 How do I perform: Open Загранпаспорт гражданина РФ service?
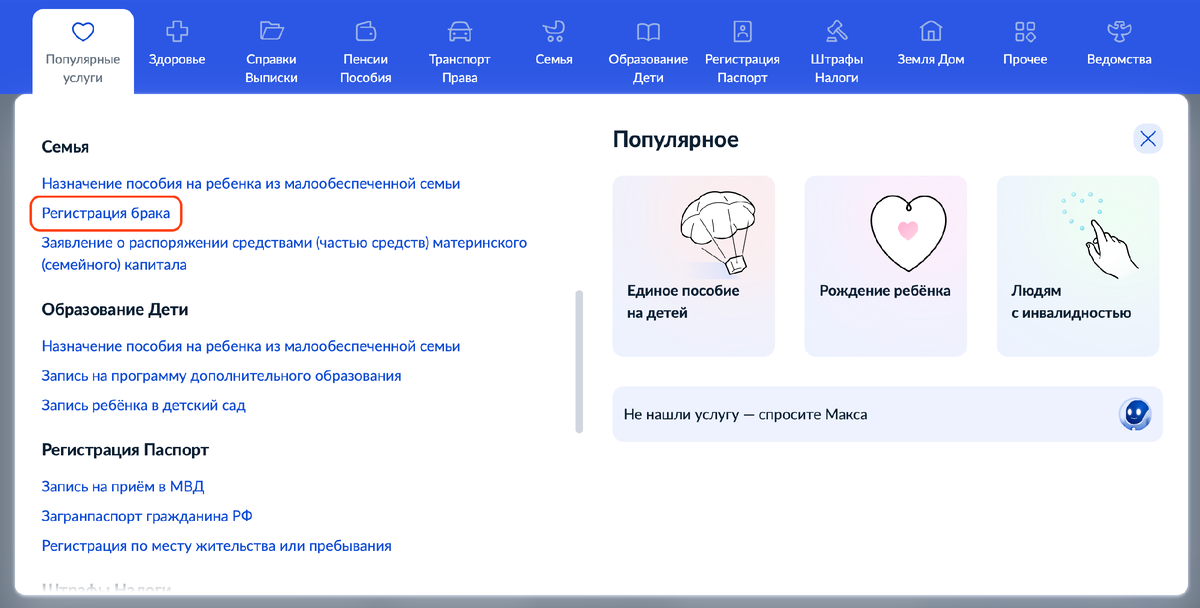pos(145,515)
